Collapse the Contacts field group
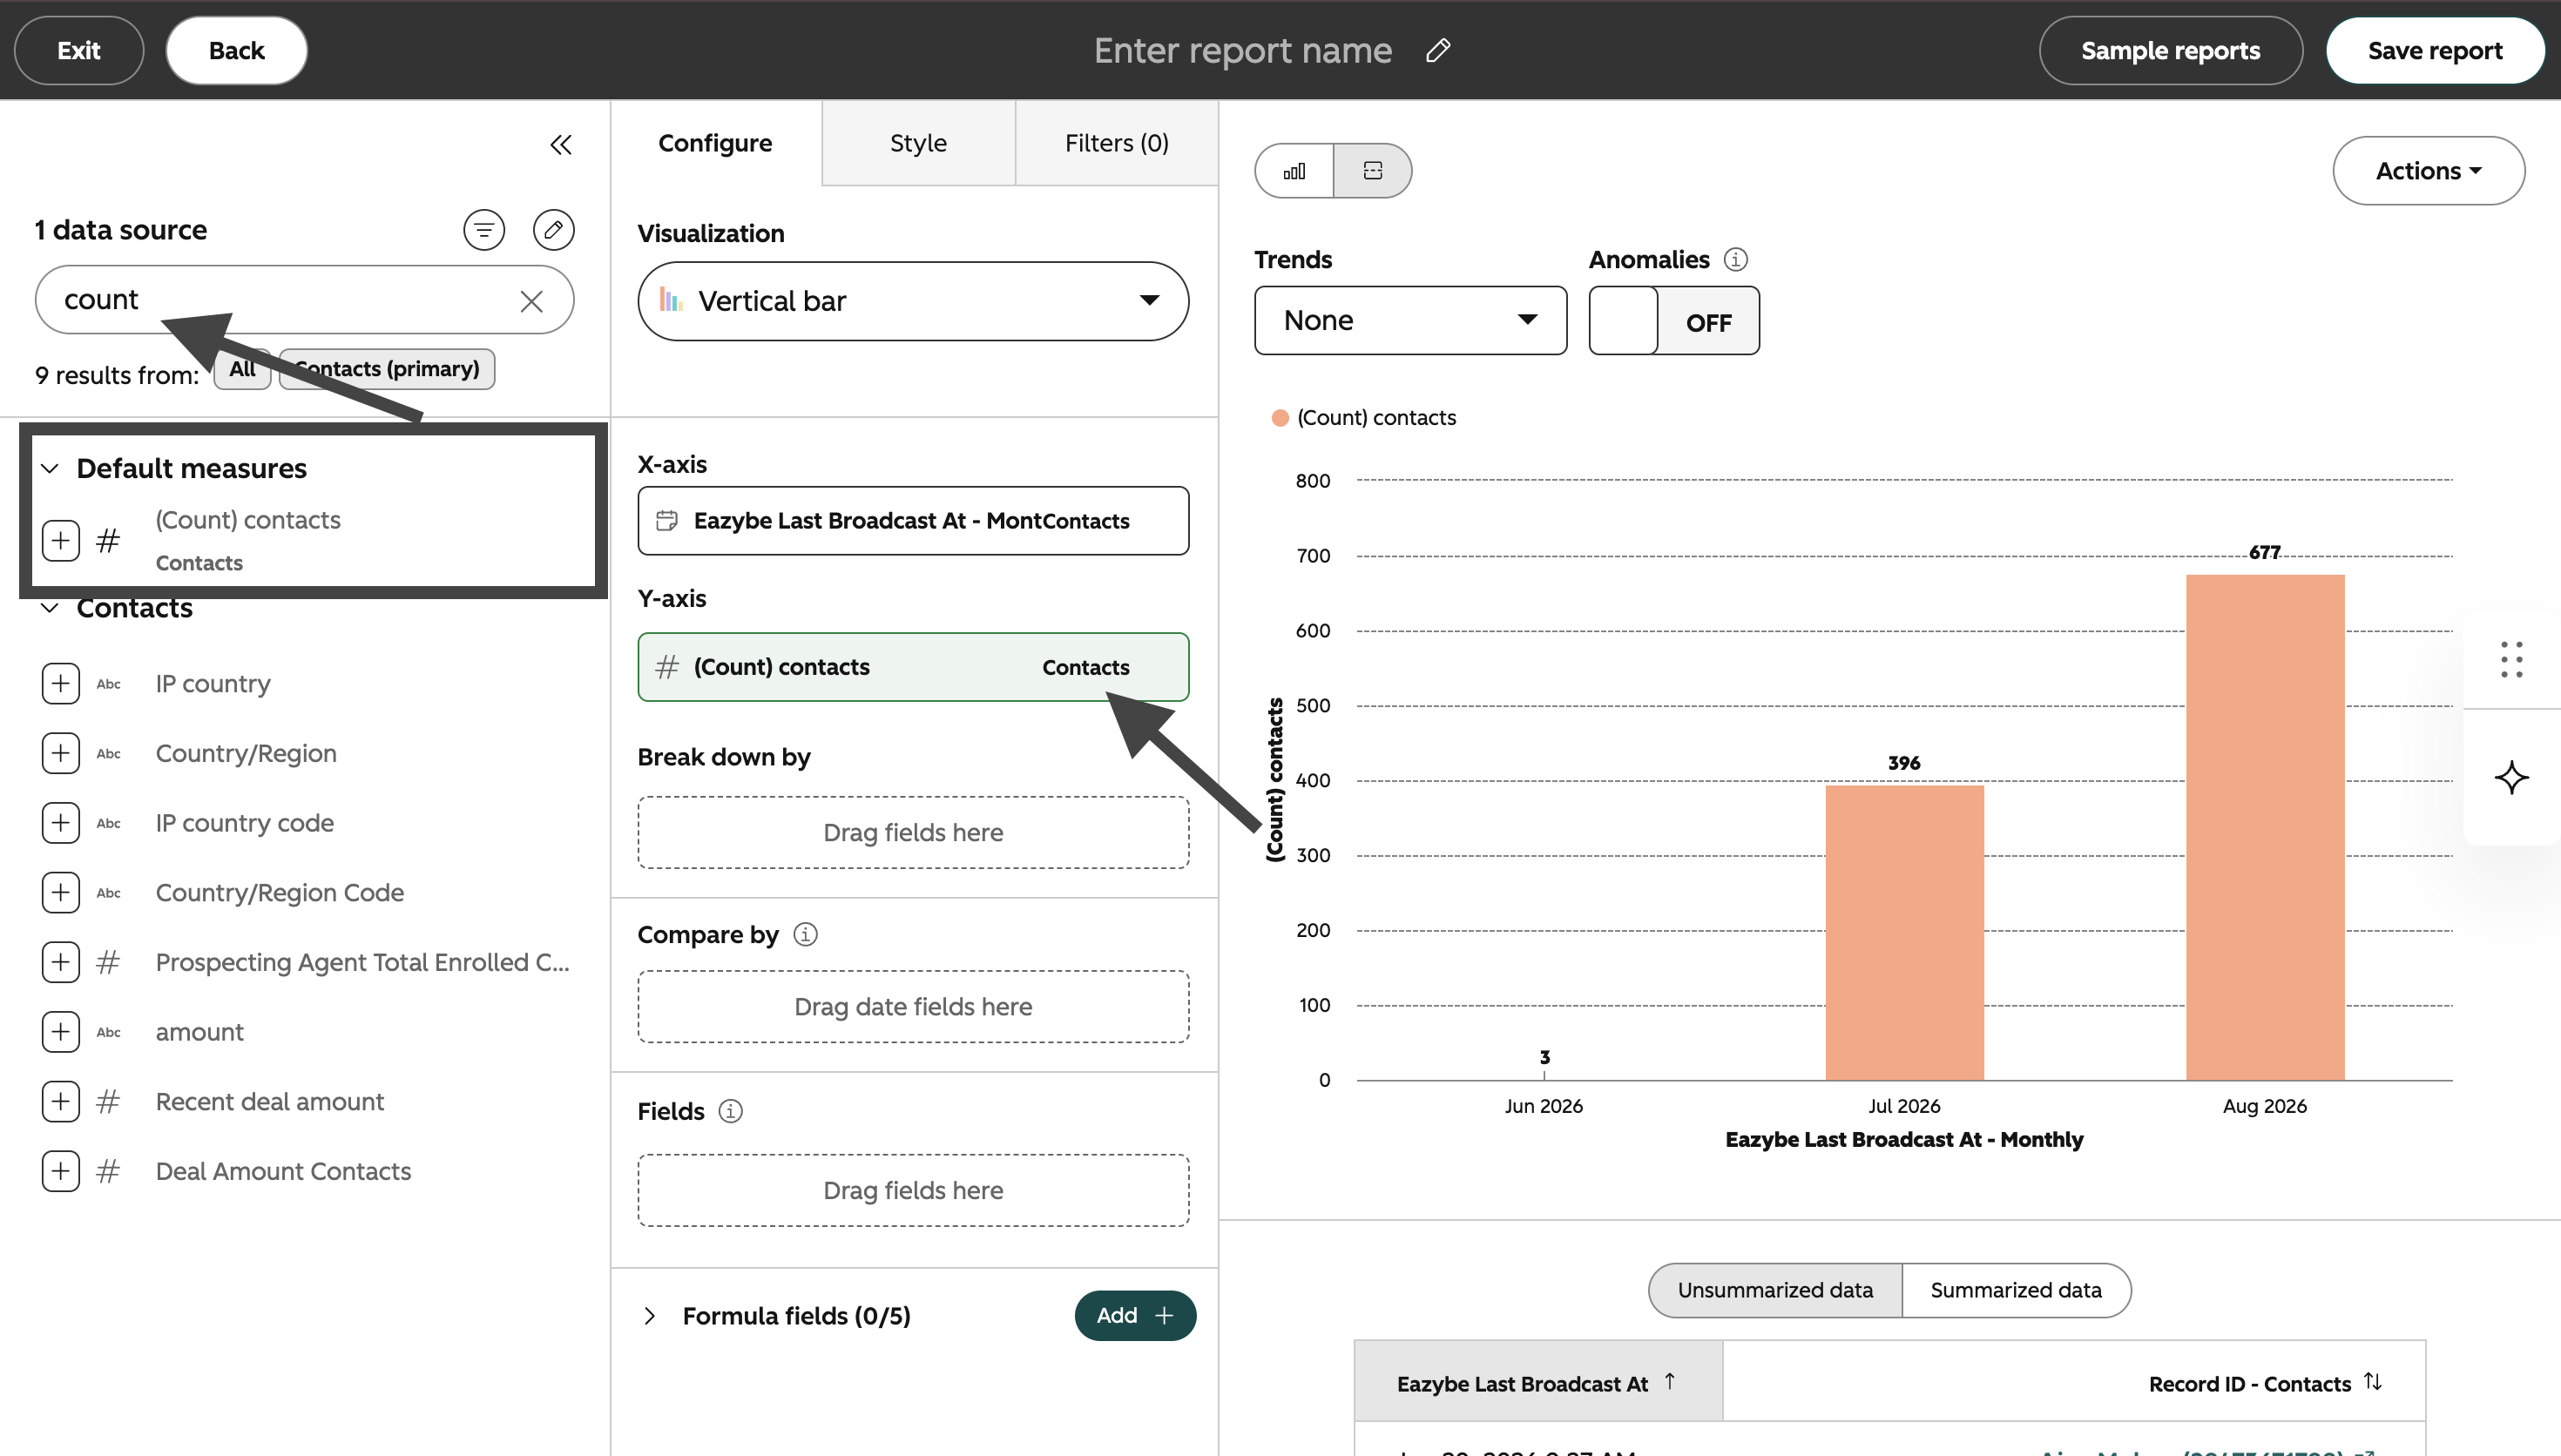Viewport: 2561px width, 1456px height. click(50, 608)
